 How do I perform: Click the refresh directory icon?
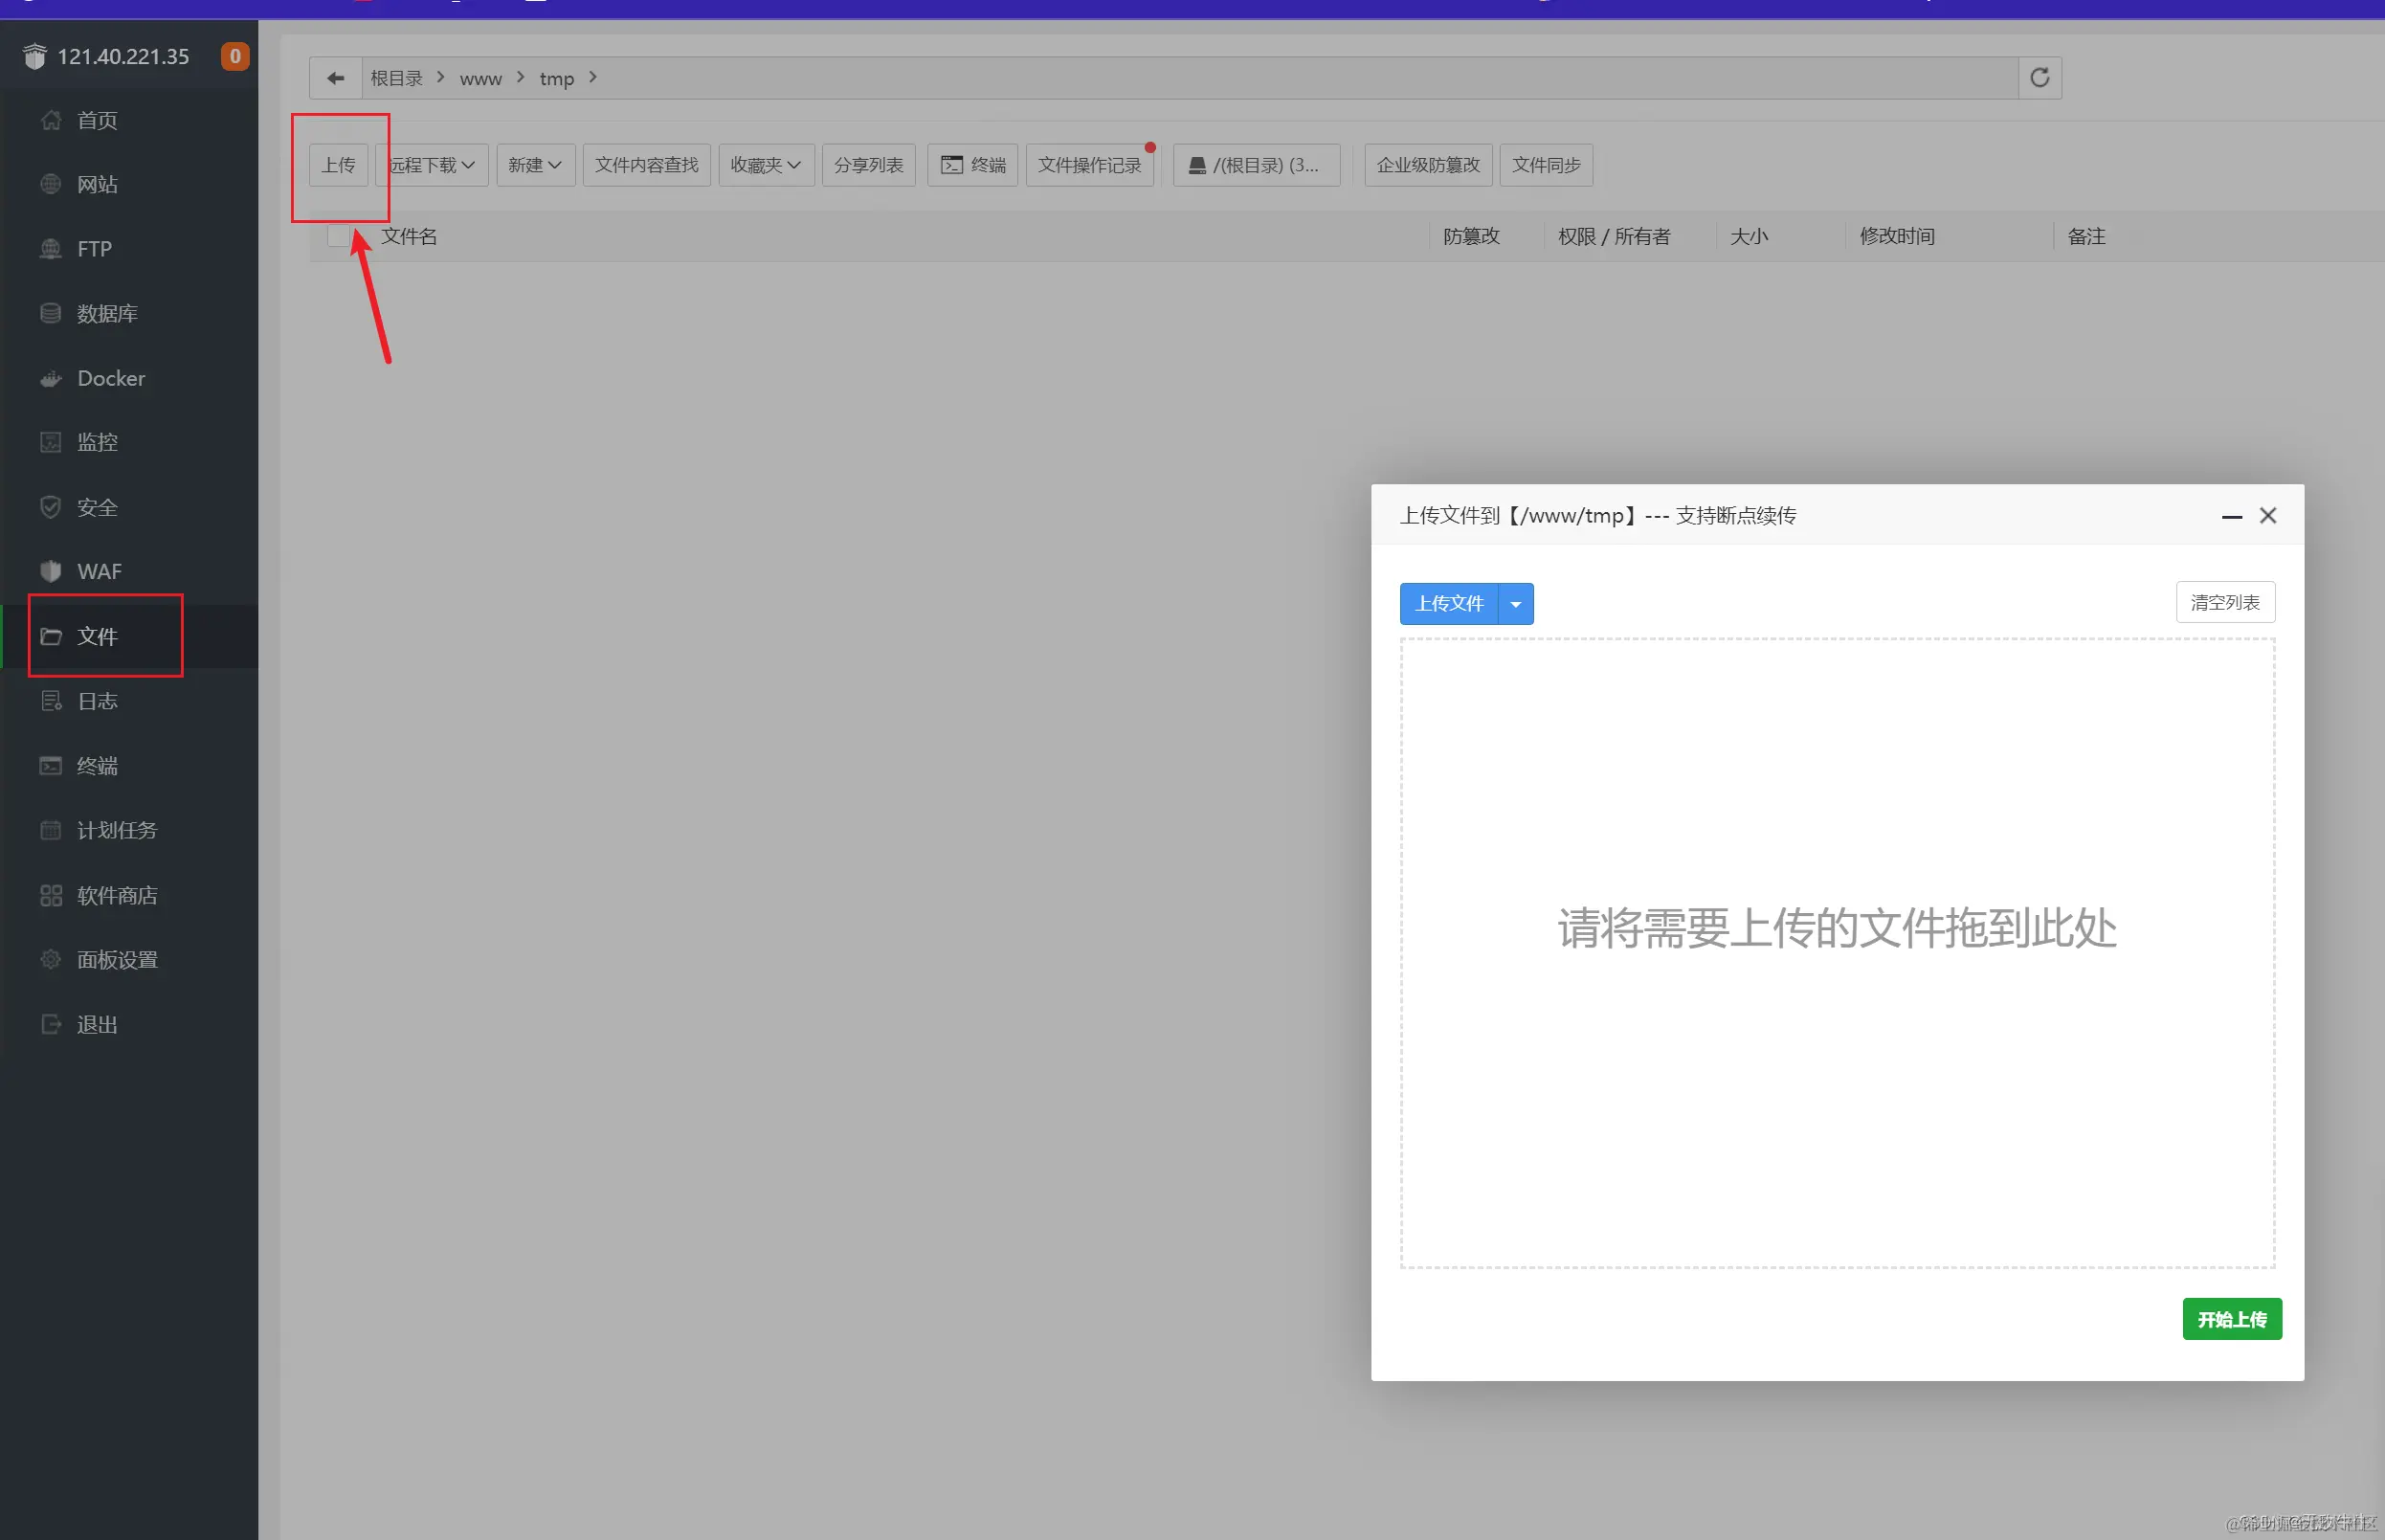[x=2039, y=78]
